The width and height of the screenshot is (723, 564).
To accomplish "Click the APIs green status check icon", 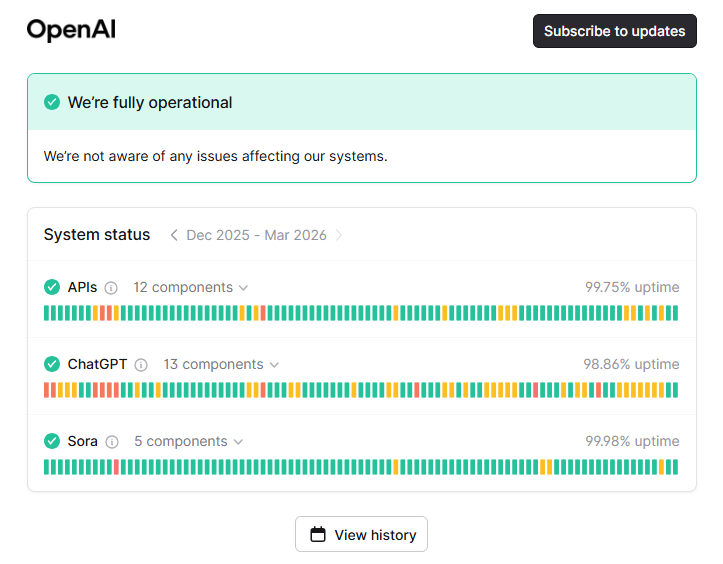I will (x=52, y=287).
